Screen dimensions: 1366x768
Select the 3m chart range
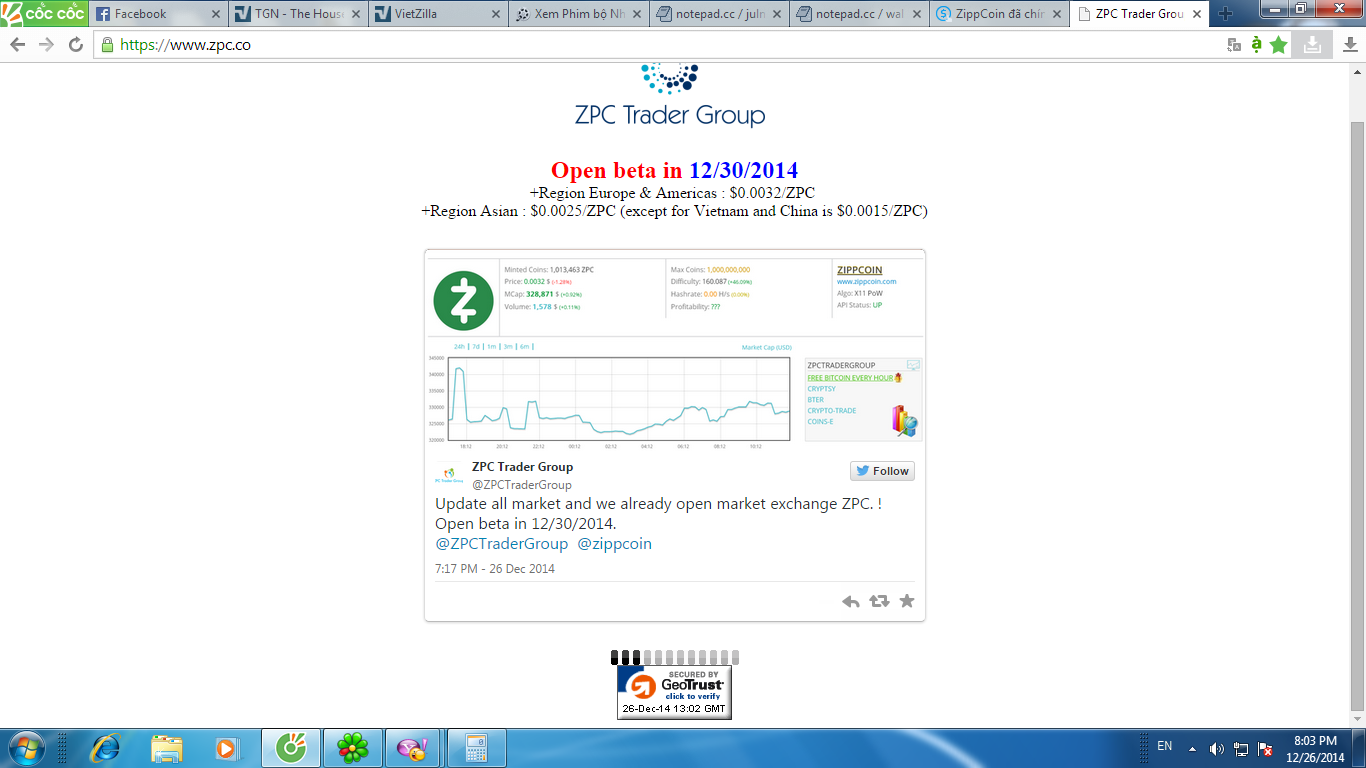point(508,346)
